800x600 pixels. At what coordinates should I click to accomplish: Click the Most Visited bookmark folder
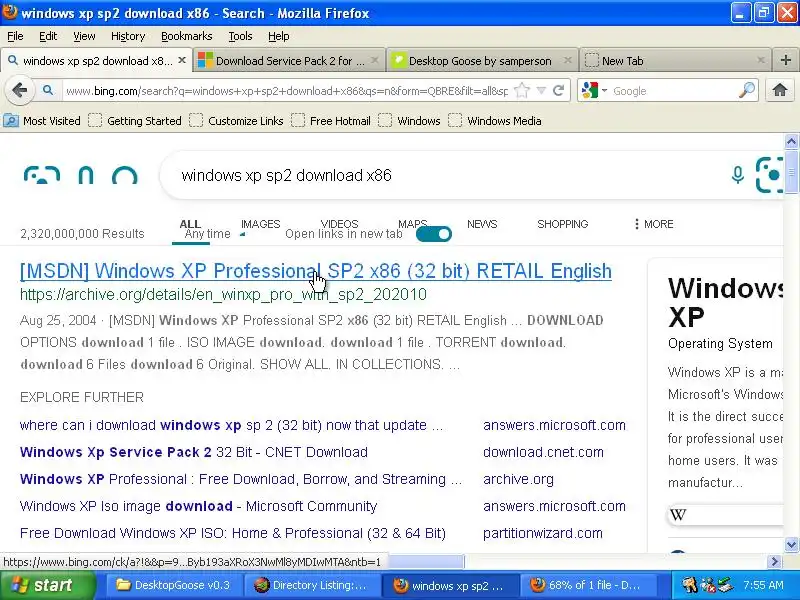pyautogui.click(x=42, y=121)
